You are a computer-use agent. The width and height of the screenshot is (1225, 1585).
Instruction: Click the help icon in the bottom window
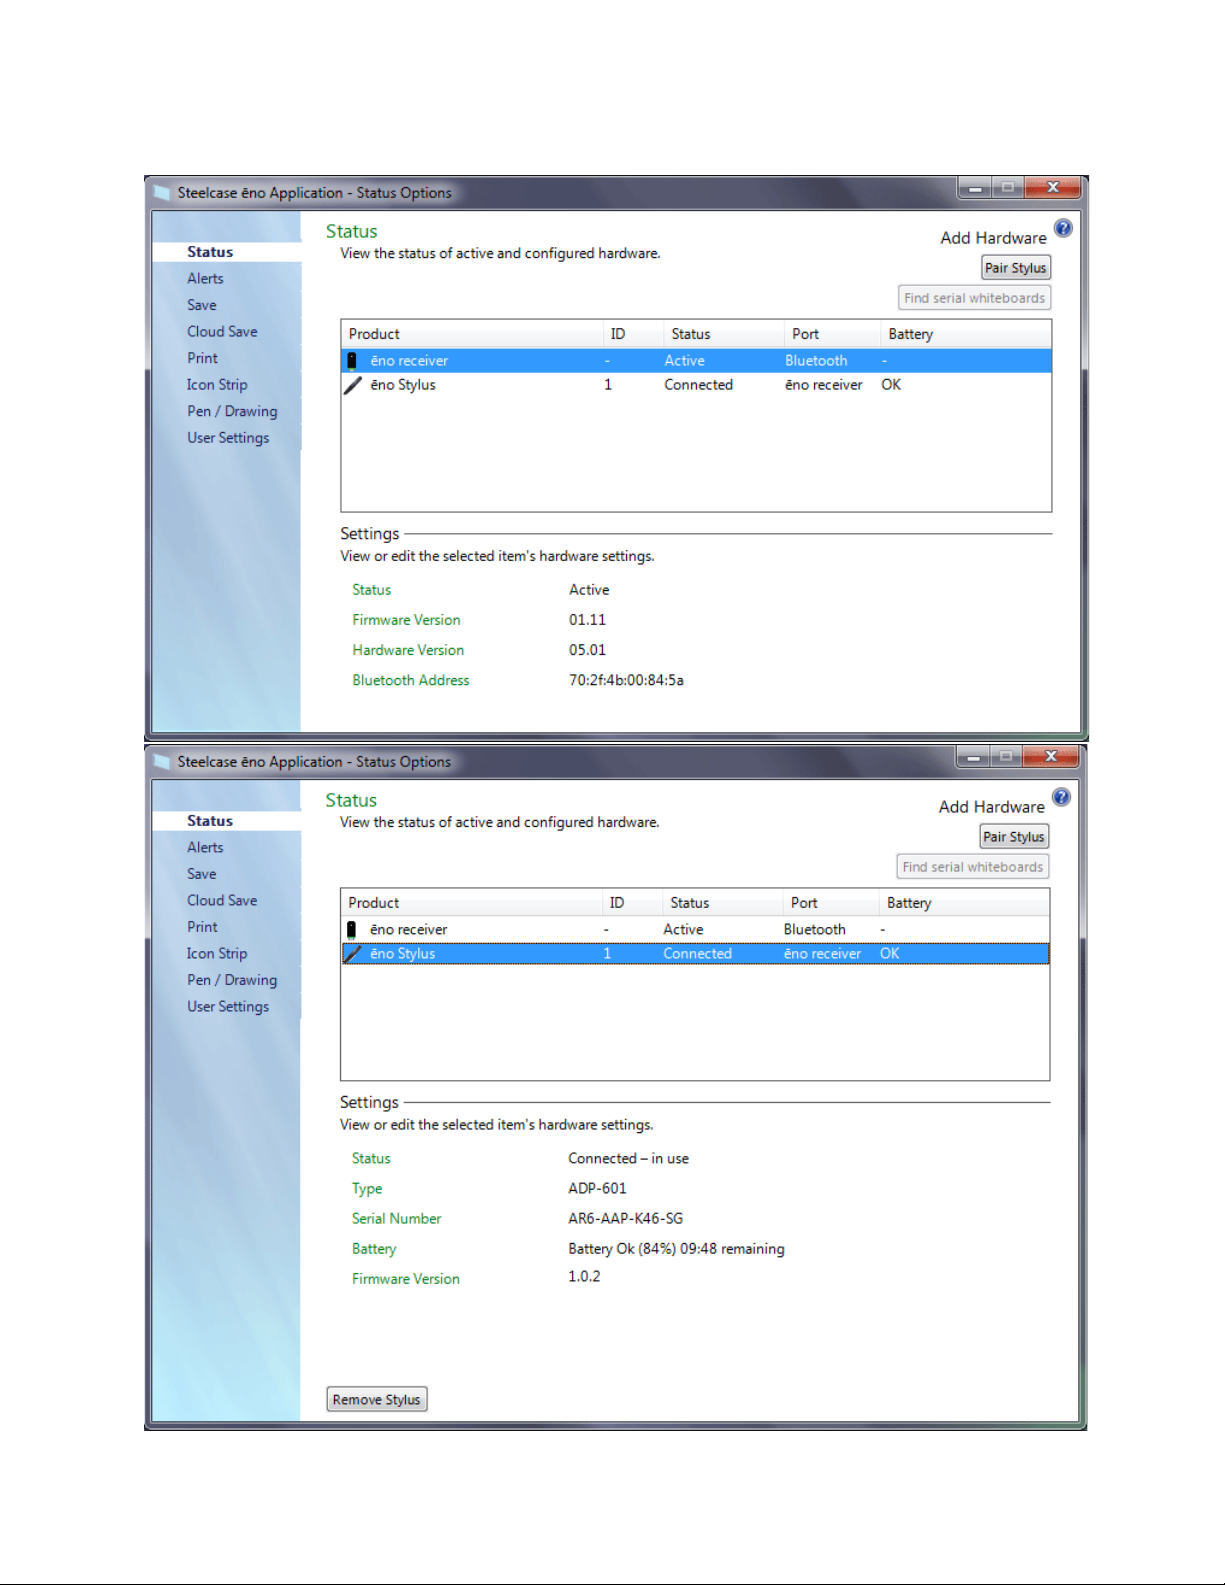pos(1061,797)
